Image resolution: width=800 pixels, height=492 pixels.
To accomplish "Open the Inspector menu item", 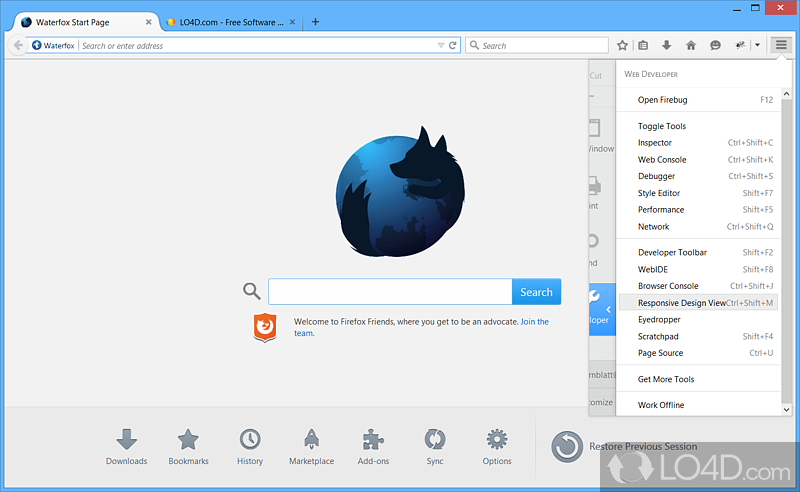I will pos(698,143).
